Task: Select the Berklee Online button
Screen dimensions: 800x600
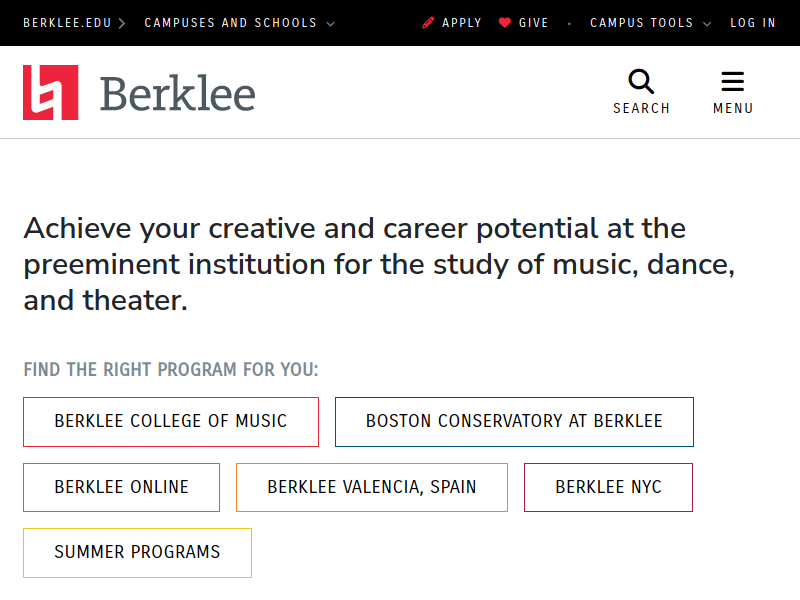Action: coord(121,487)
